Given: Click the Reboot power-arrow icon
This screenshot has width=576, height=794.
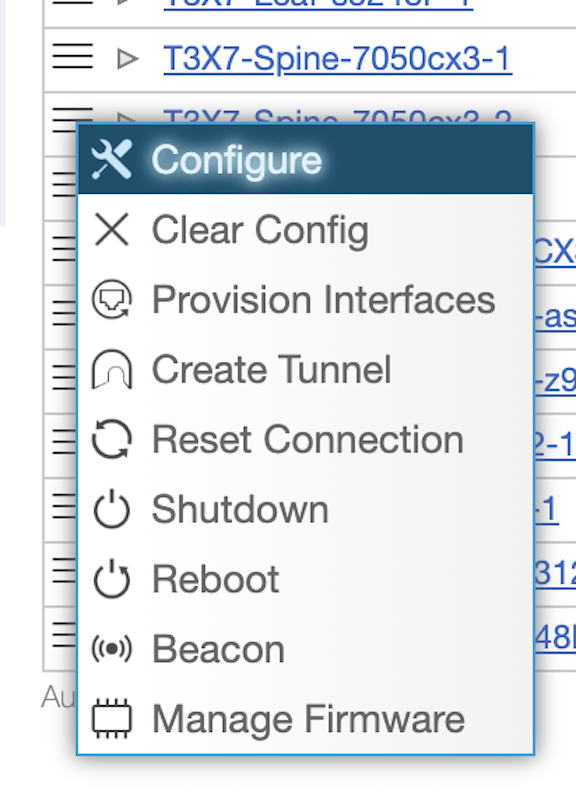Looking at the screenshot, I should 111,579.
